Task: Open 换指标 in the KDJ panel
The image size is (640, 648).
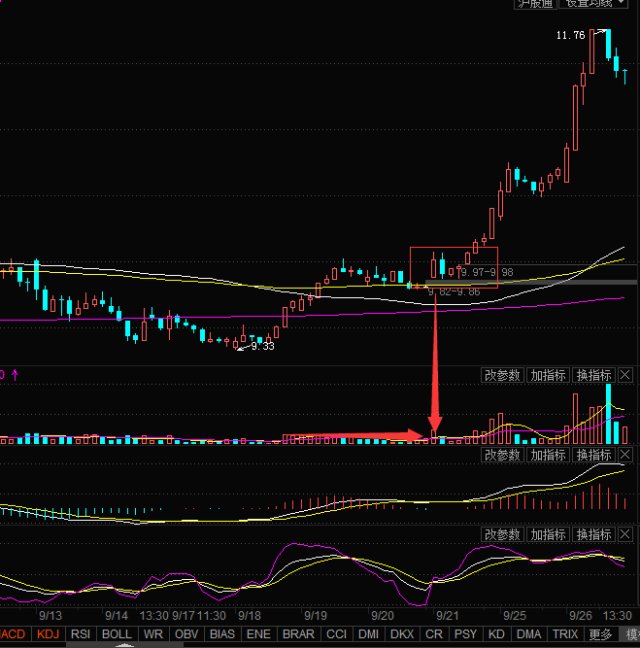Action: pyautogui.click(x=594, y=534)
